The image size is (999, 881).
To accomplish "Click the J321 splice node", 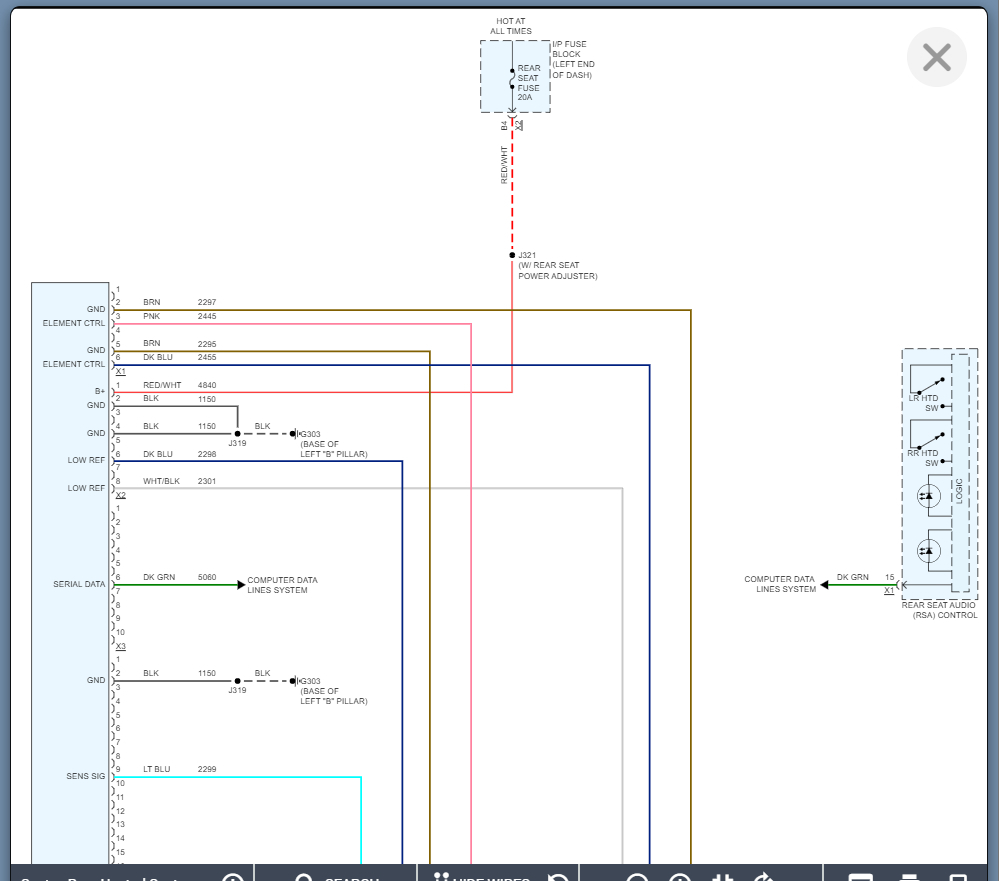I will pyautogui.click(x=512, y=255).
